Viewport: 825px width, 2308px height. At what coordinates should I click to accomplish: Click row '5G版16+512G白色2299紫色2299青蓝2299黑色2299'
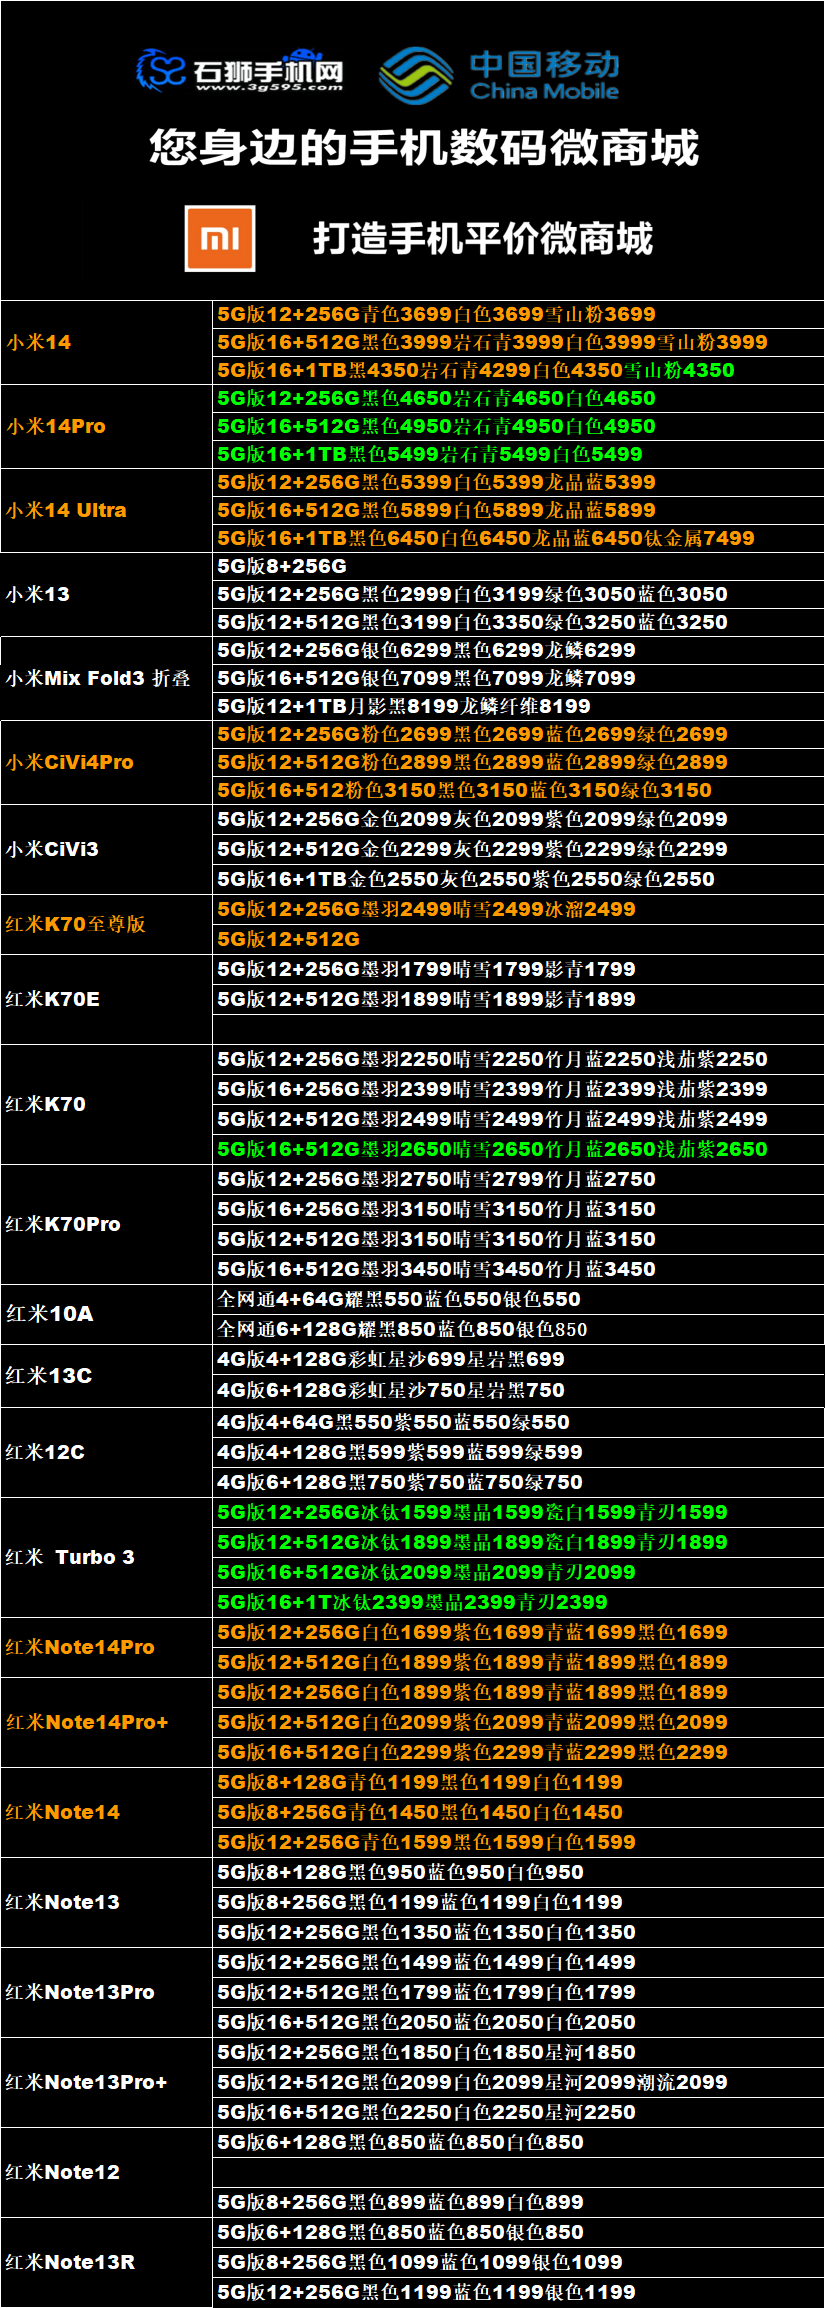[518, 1752]
